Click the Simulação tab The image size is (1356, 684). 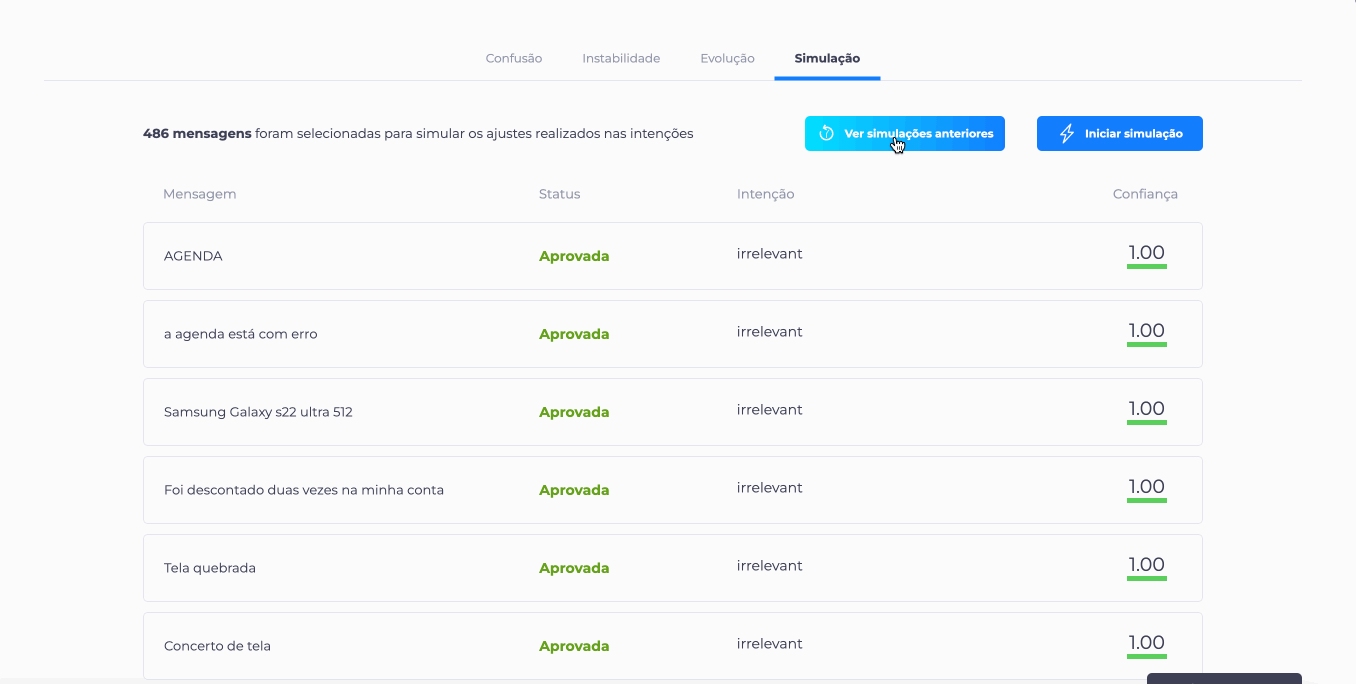pos(827,58)
